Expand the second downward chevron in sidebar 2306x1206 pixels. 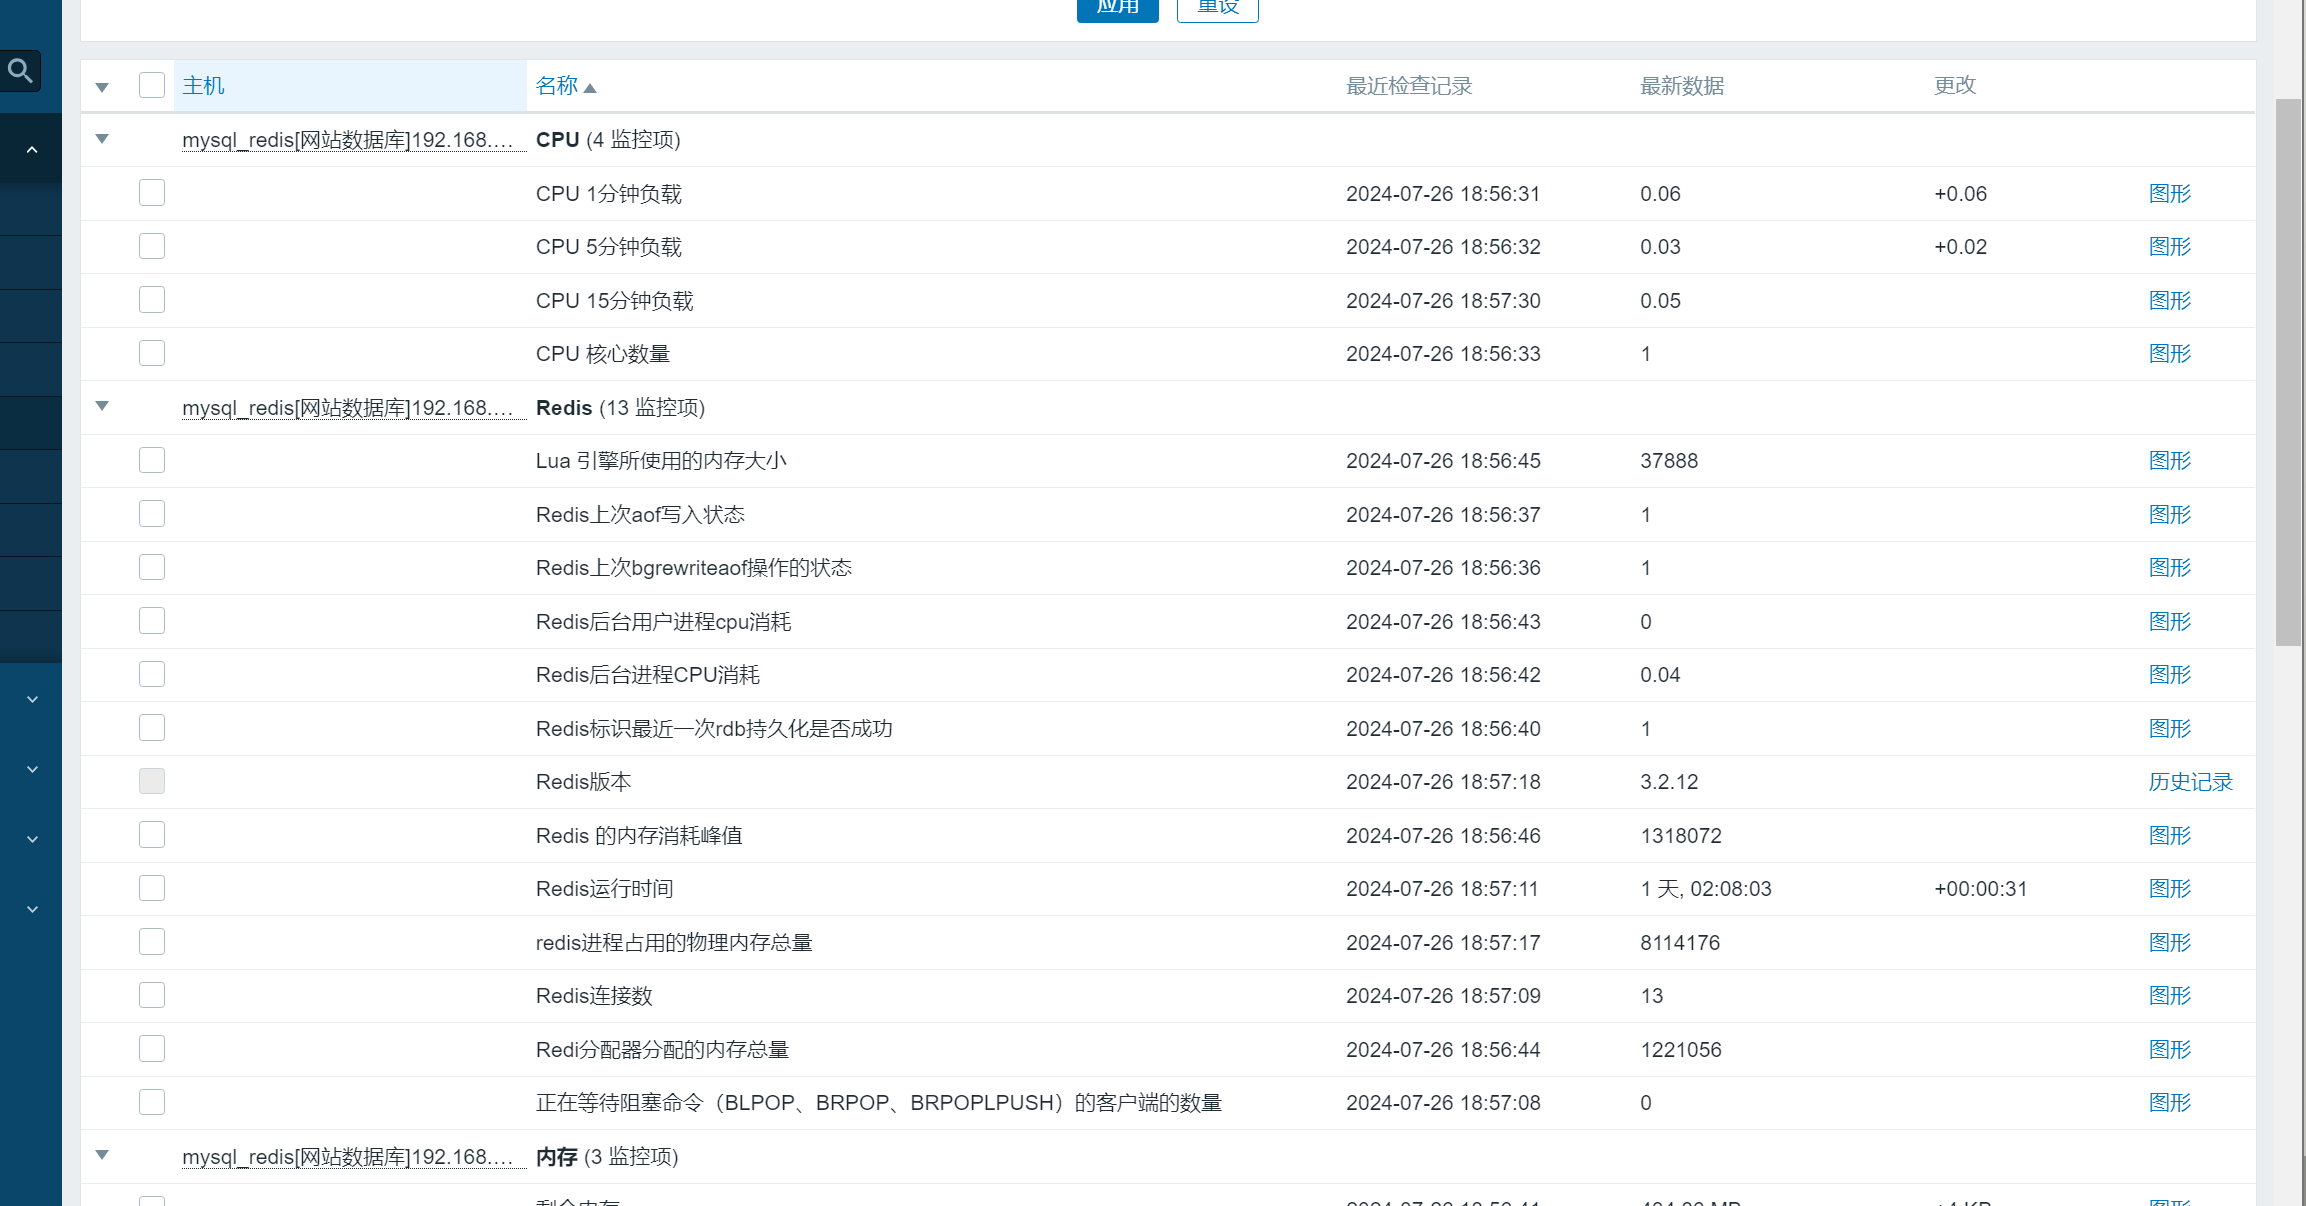32,769
